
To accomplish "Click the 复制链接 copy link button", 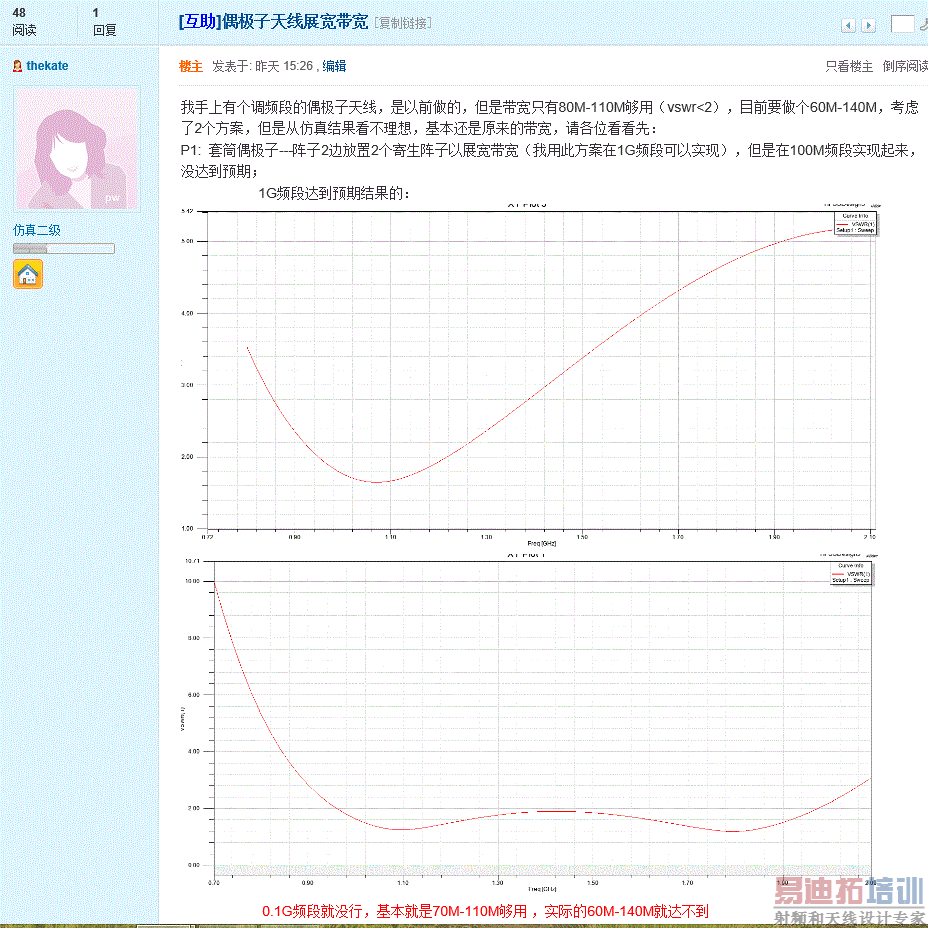I will coord(402,23).
